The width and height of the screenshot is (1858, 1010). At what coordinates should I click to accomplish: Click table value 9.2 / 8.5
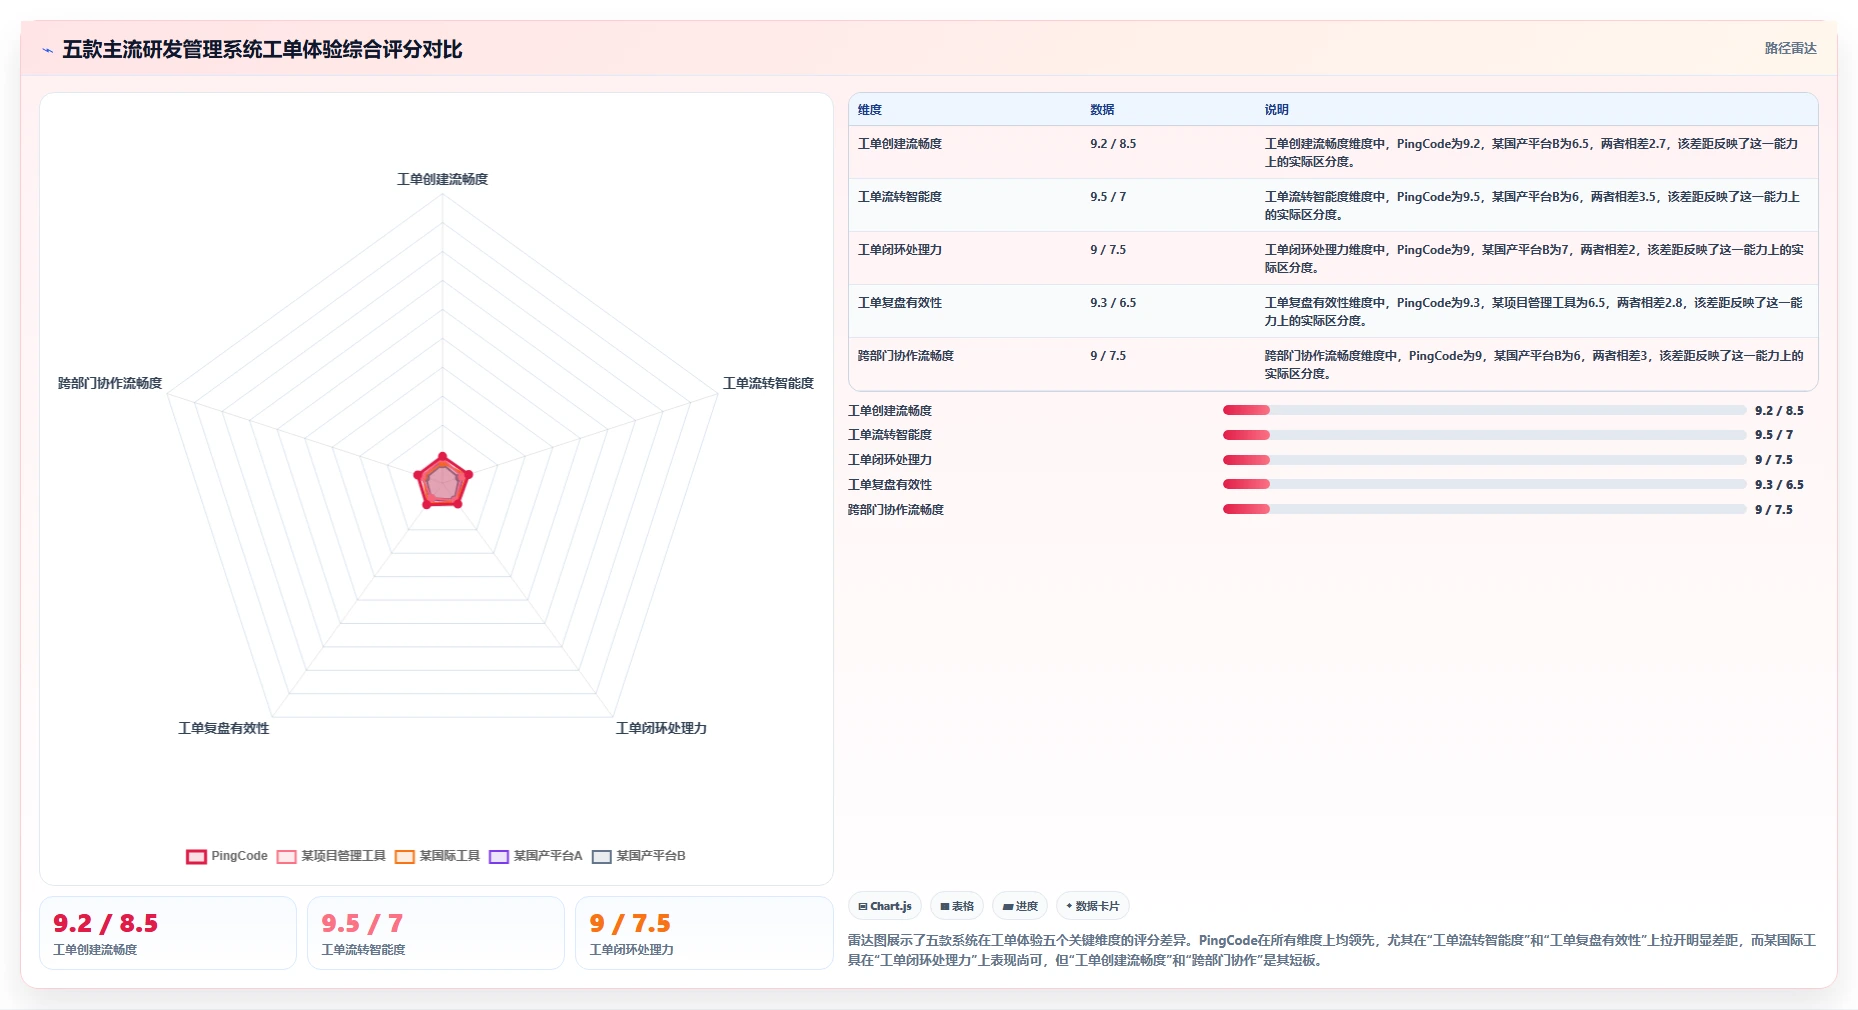point(1113,144)
